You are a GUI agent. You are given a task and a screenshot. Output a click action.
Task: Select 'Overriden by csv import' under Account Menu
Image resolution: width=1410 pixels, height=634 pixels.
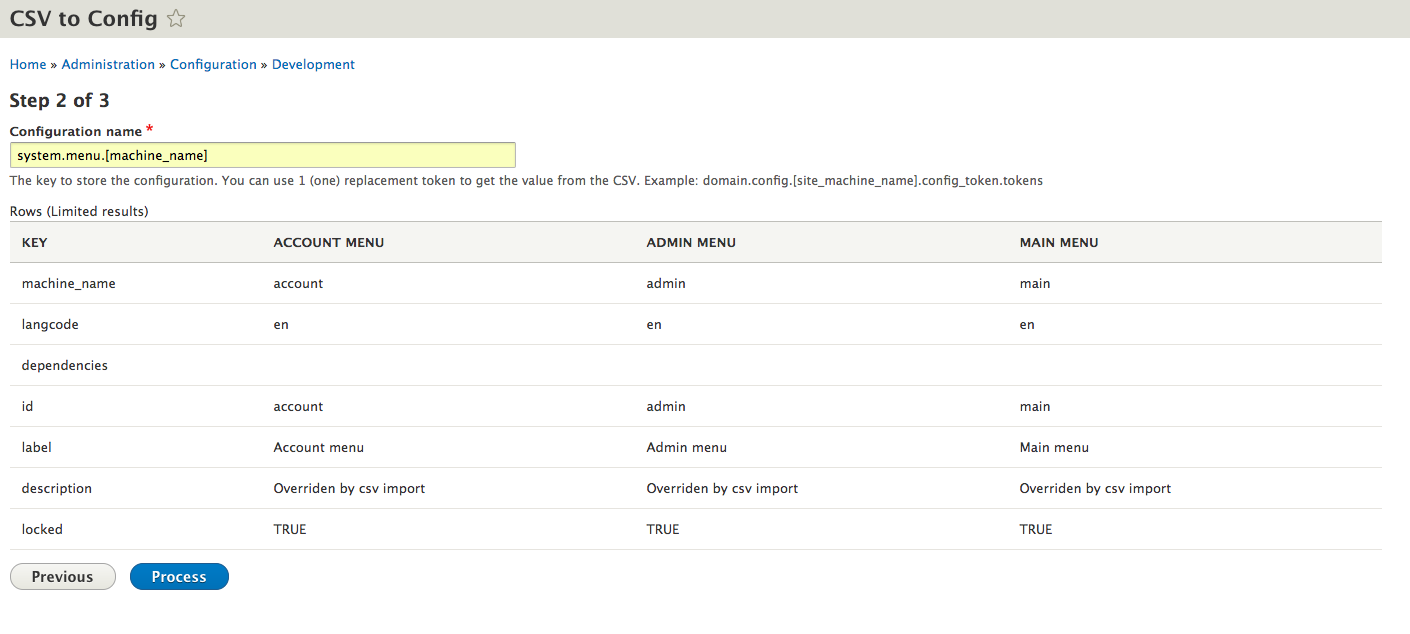[349, 488]
